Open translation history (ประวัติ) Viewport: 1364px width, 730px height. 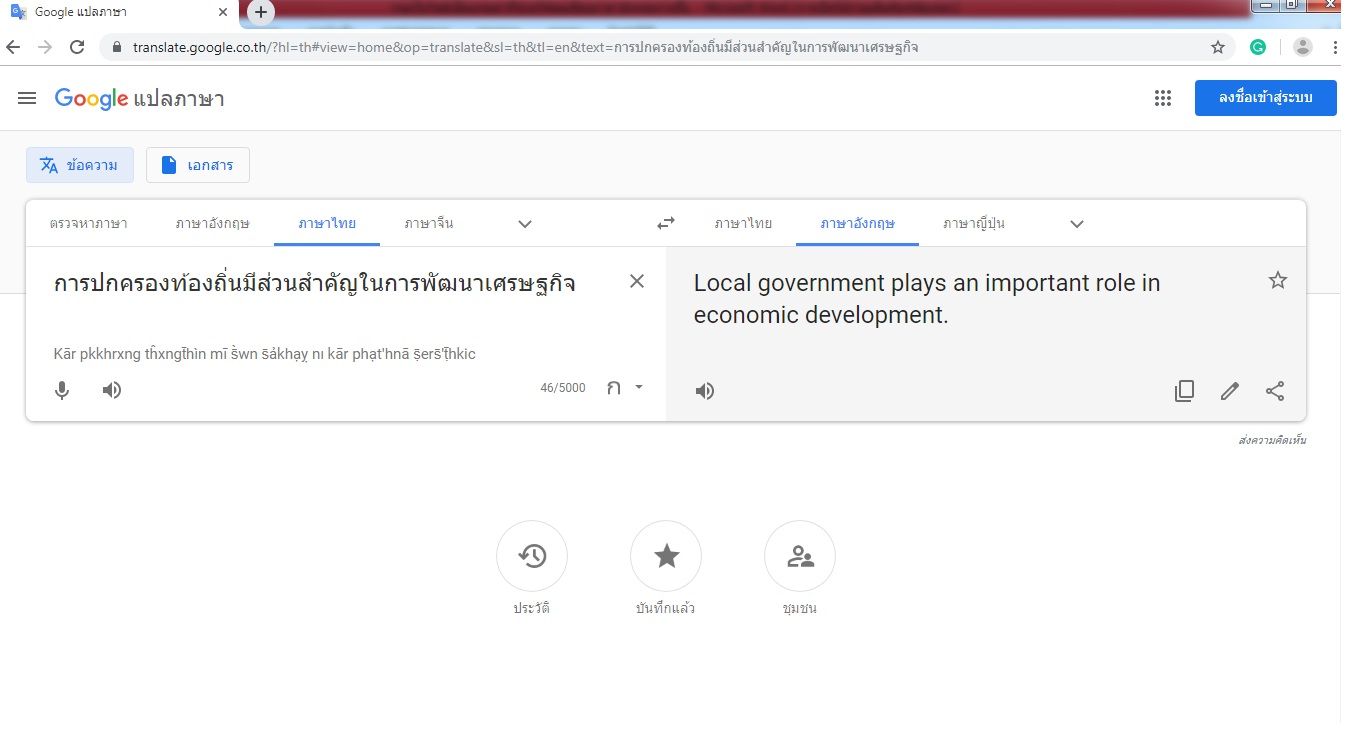point(532,556)
